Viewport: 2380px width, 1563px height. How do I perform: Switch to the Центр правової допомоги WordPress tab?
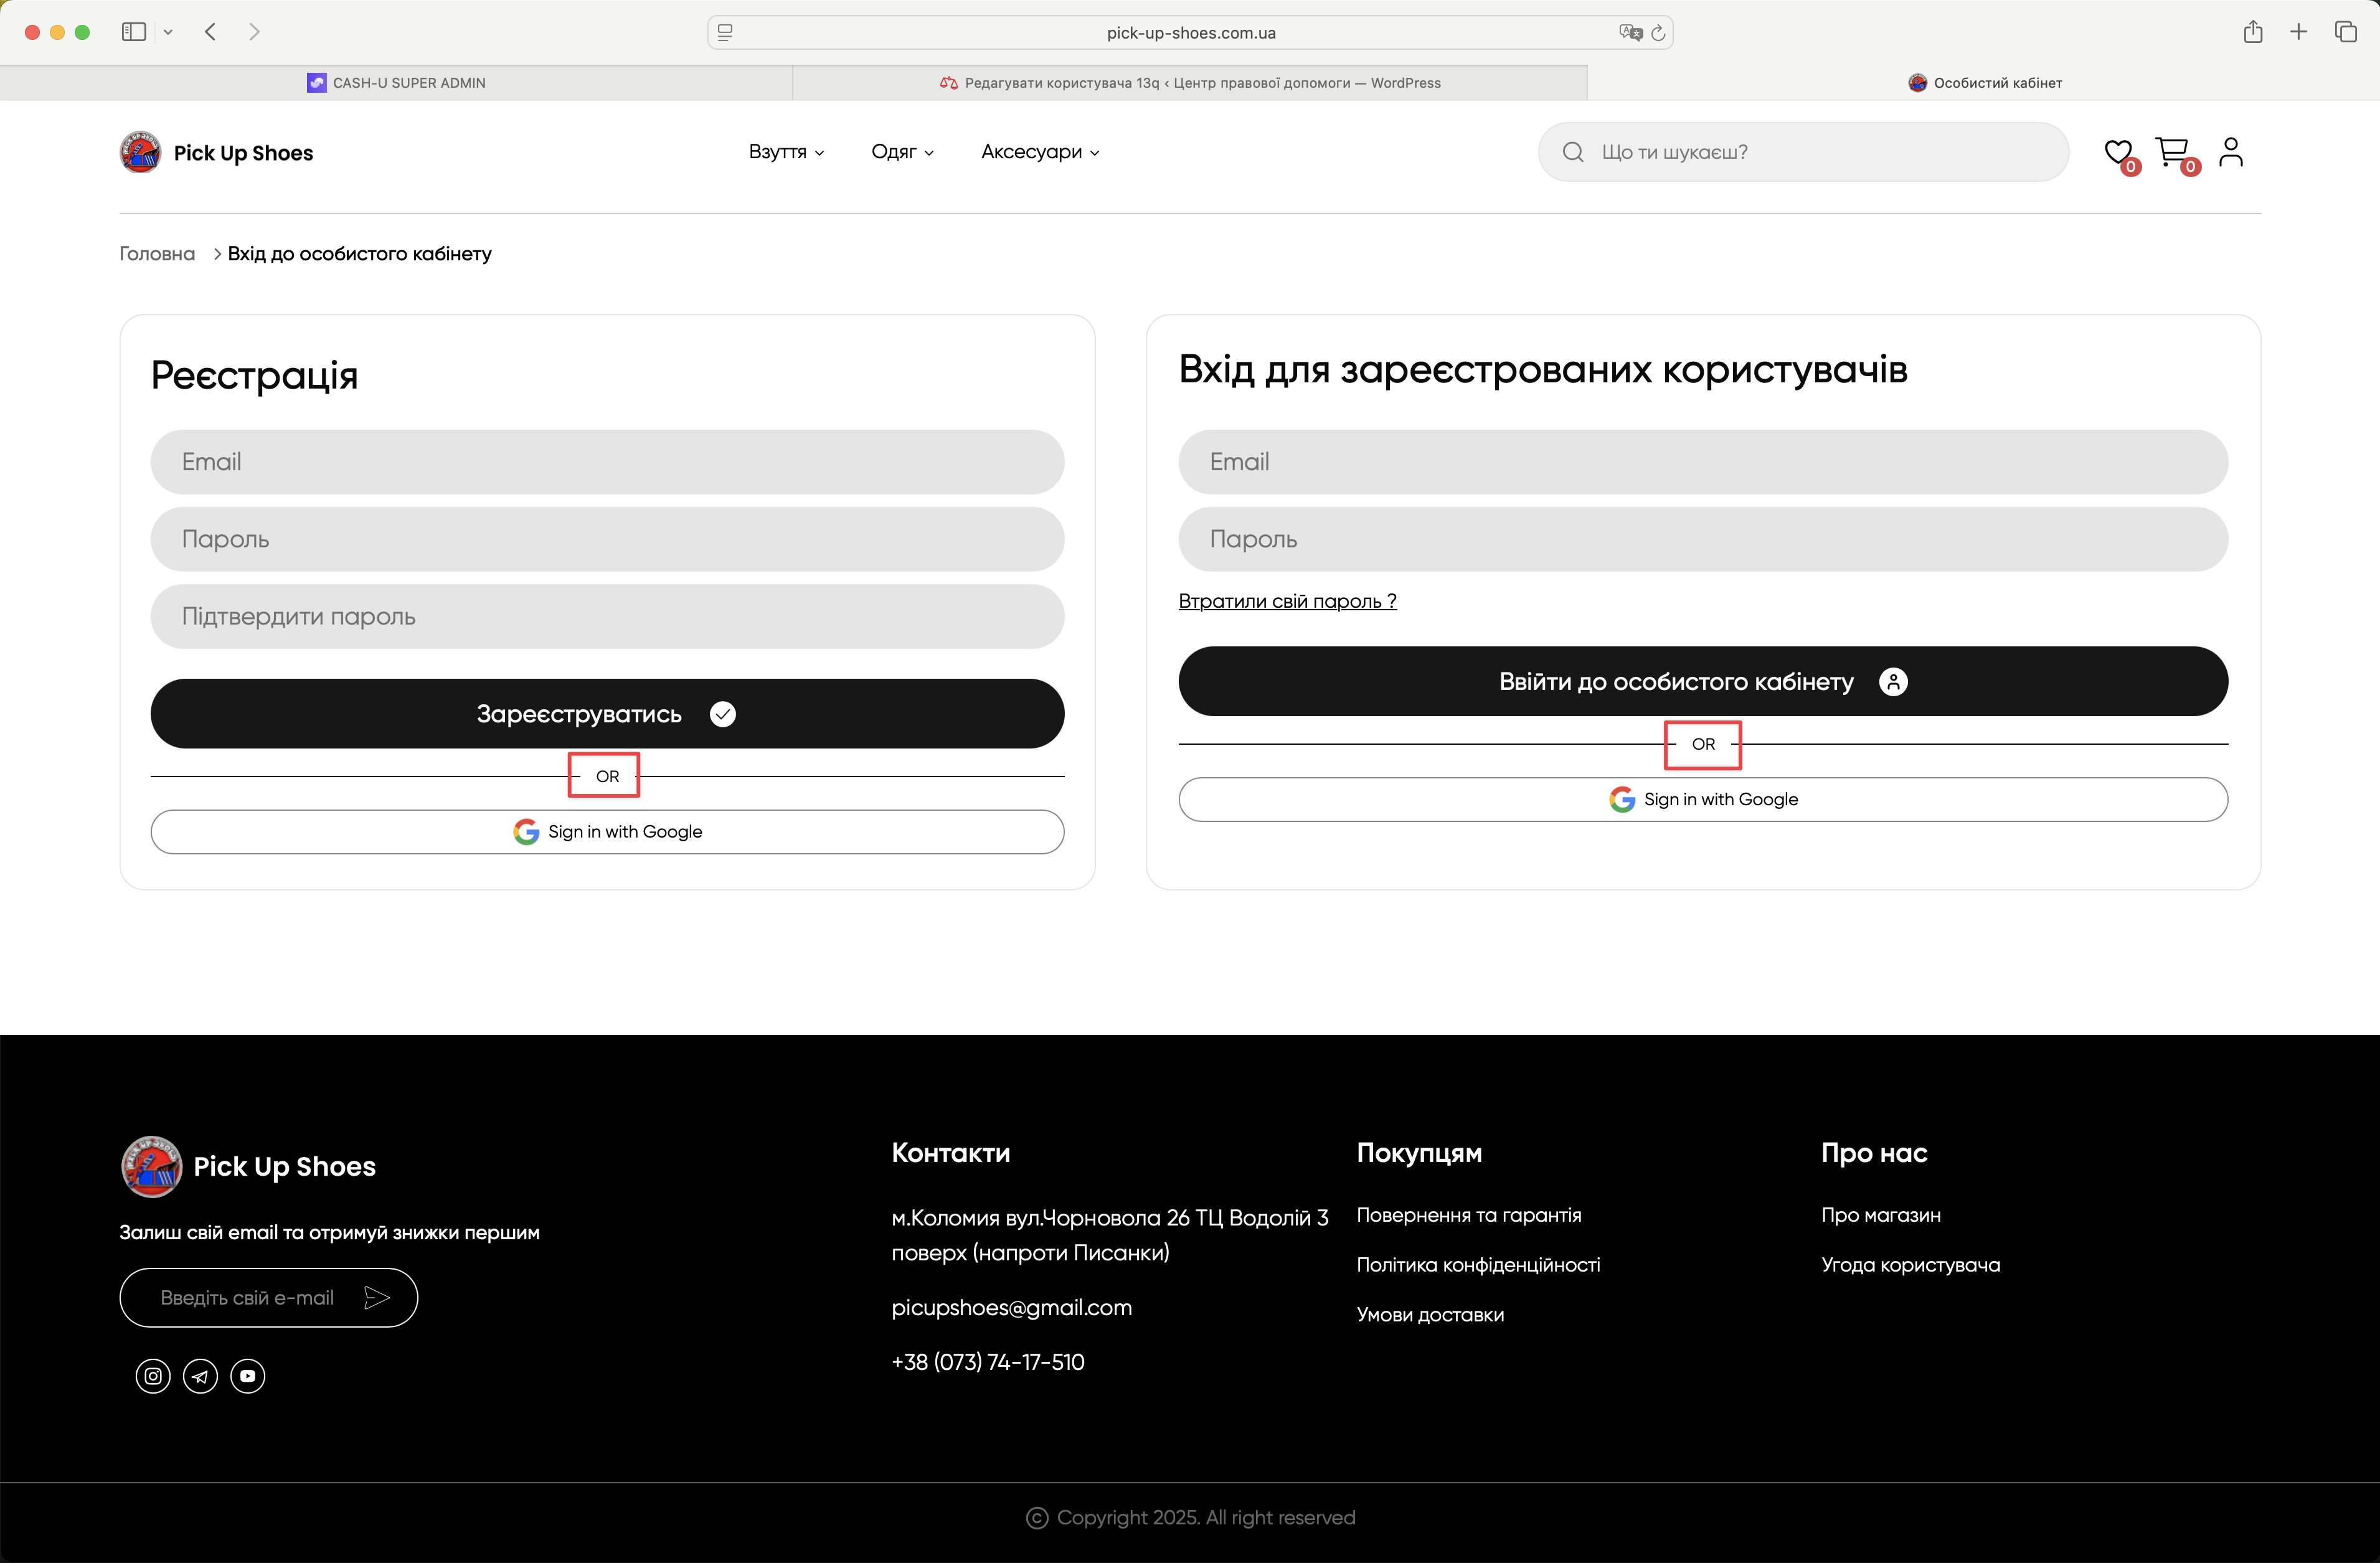1190,83
